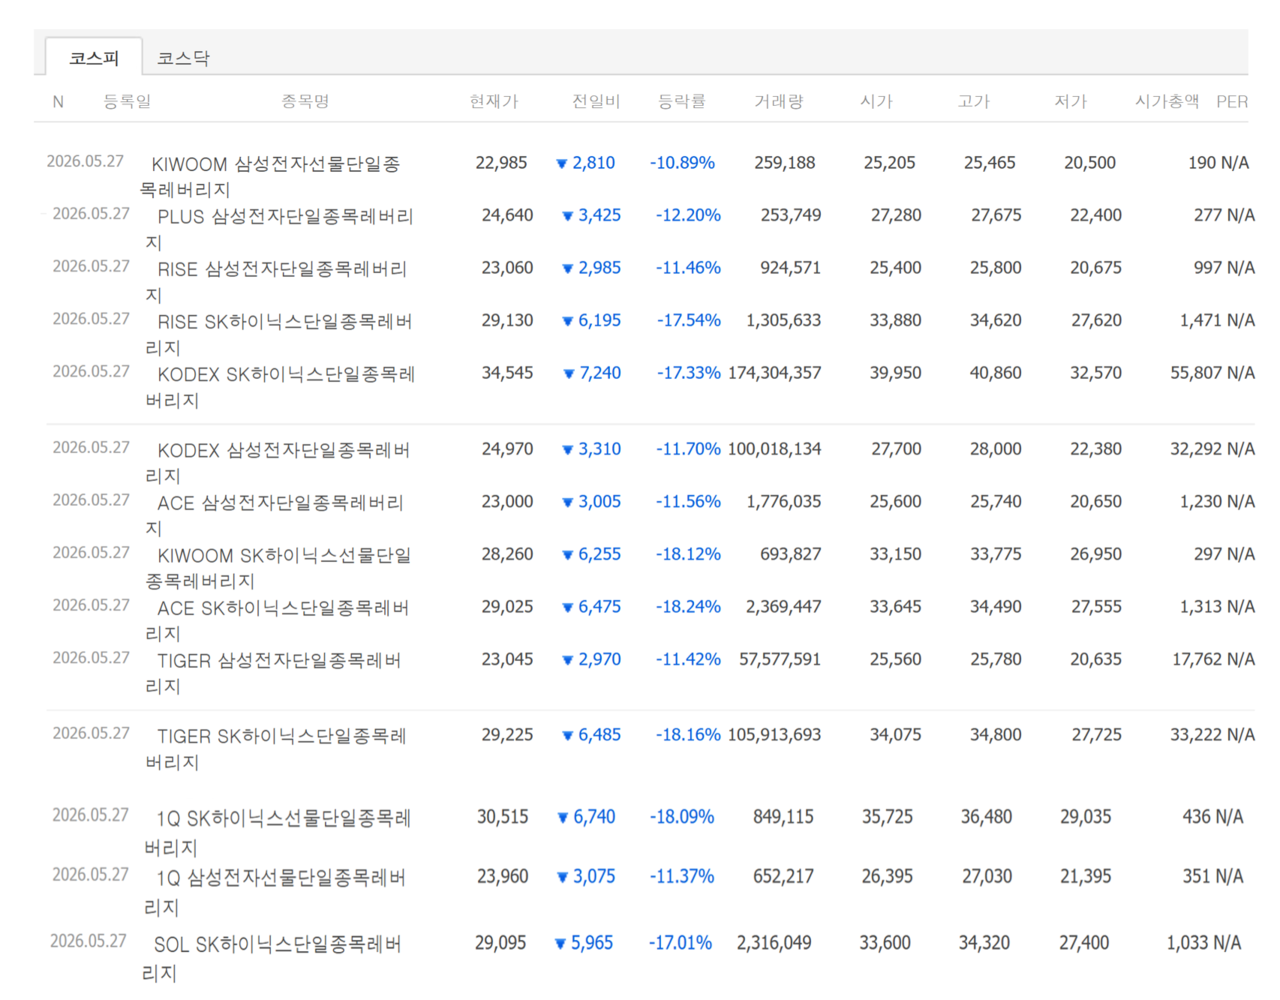Select volume 174,304,357 cell

tap(775, 373)
